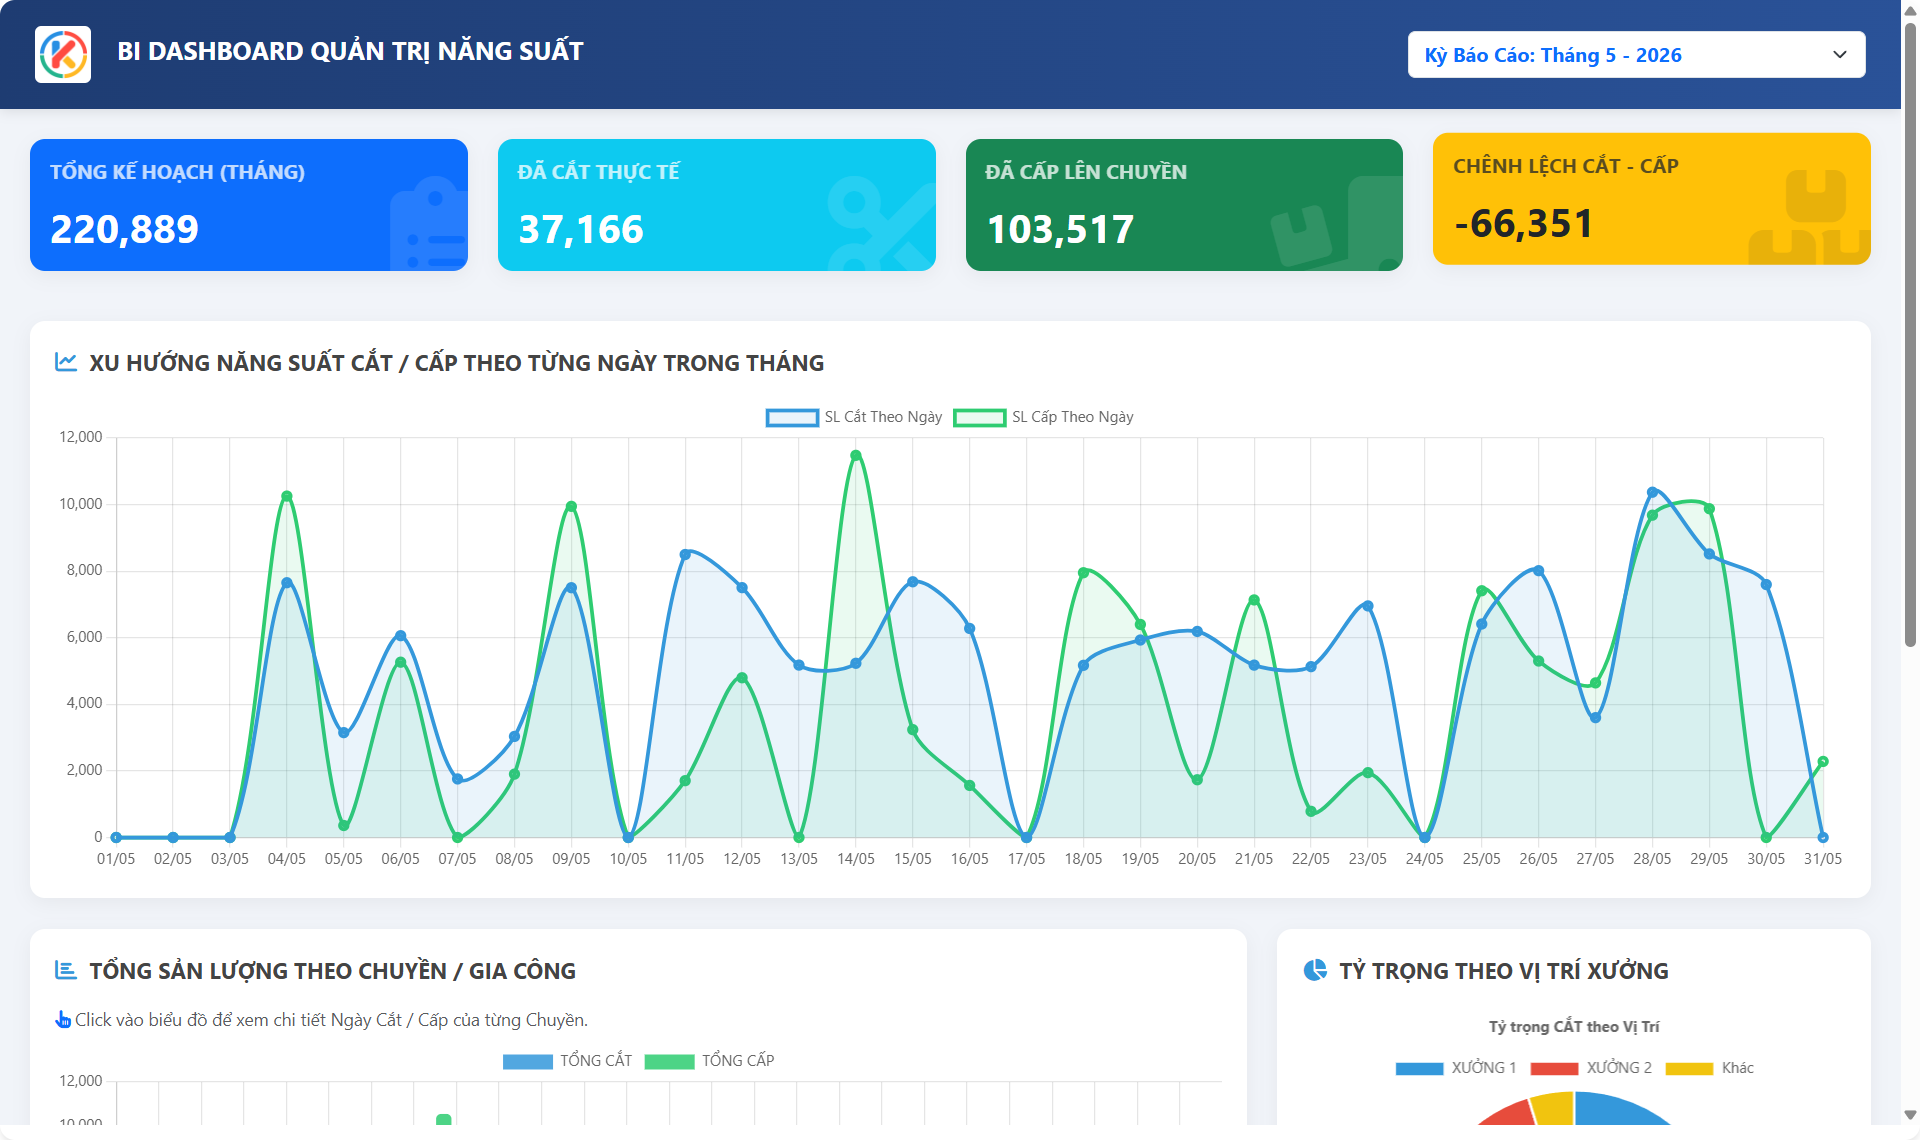Click the K logo in the header
This screenshot has height=1140, width=1920.
click(x=63, y=54)
